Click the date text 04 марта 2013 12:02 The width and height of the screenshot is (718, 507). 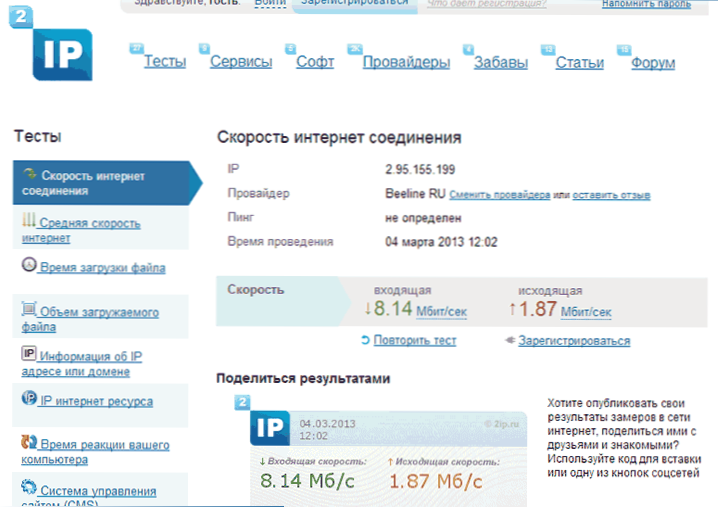click(441, 242)
